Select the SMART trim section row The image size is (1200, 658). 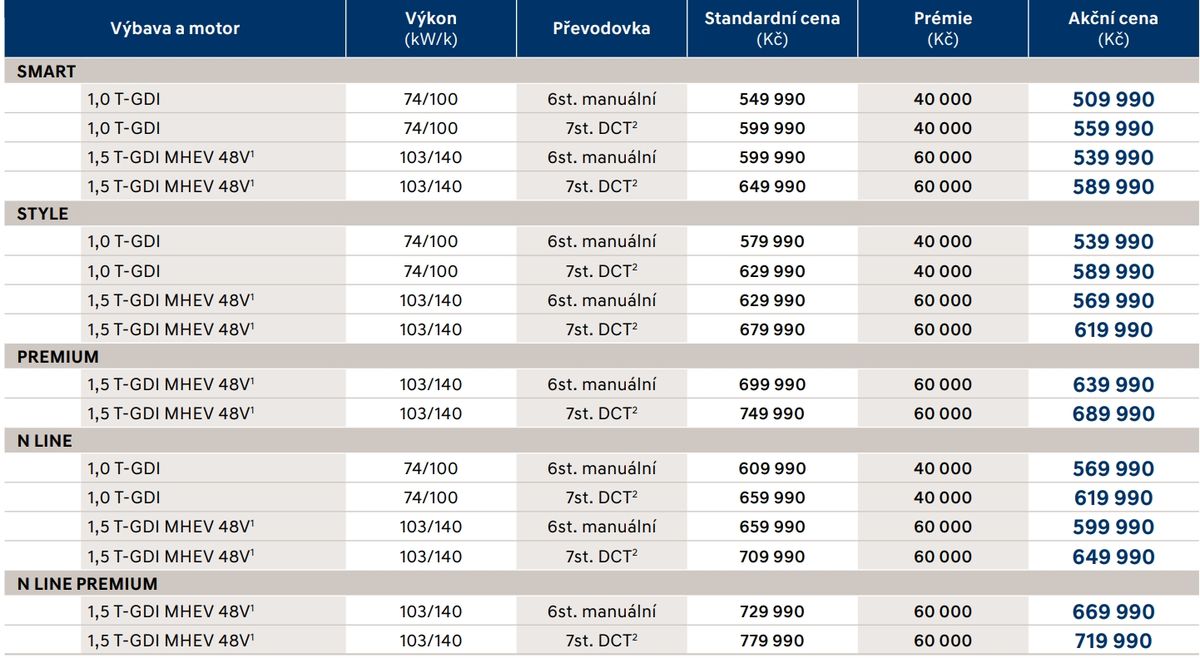pos(602,72)
